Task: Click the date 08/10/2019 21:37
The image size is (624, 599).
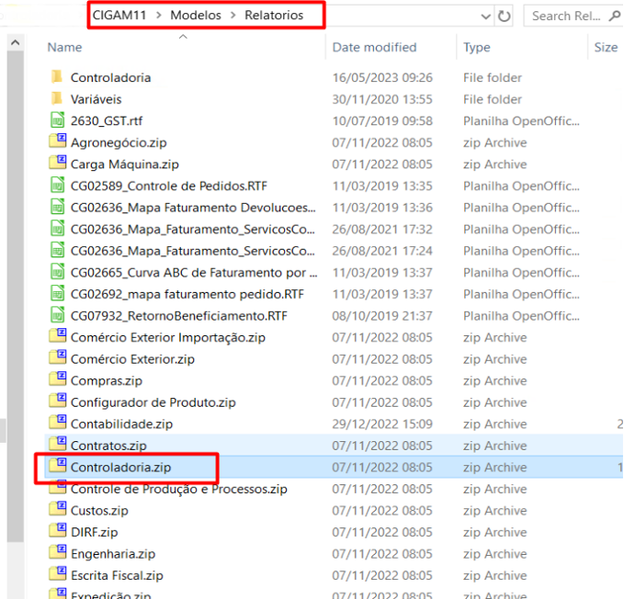Action: coord(382,316)
